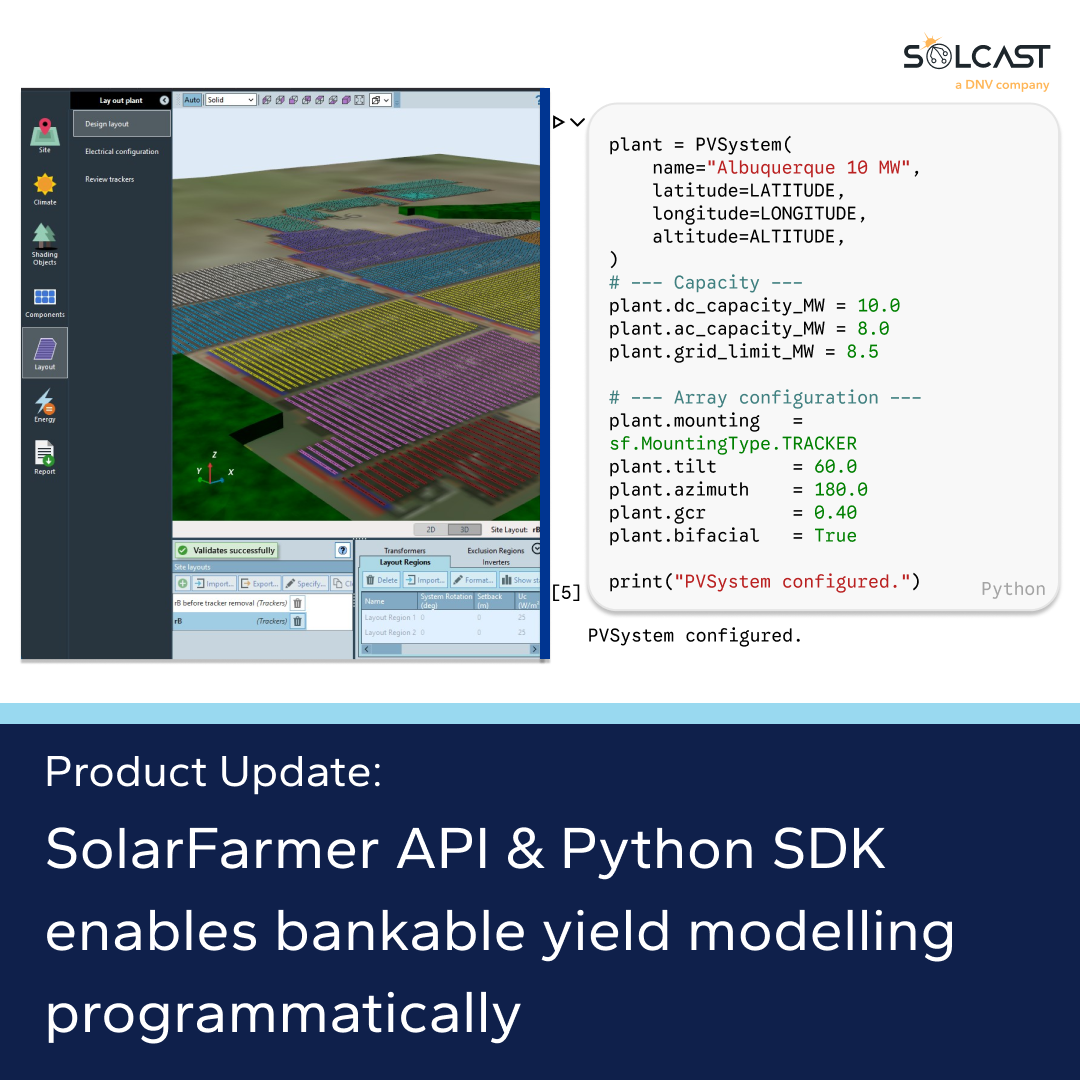
Task: Click scrollbar right arrow in regions table
Action: click(x=534, y=650)
